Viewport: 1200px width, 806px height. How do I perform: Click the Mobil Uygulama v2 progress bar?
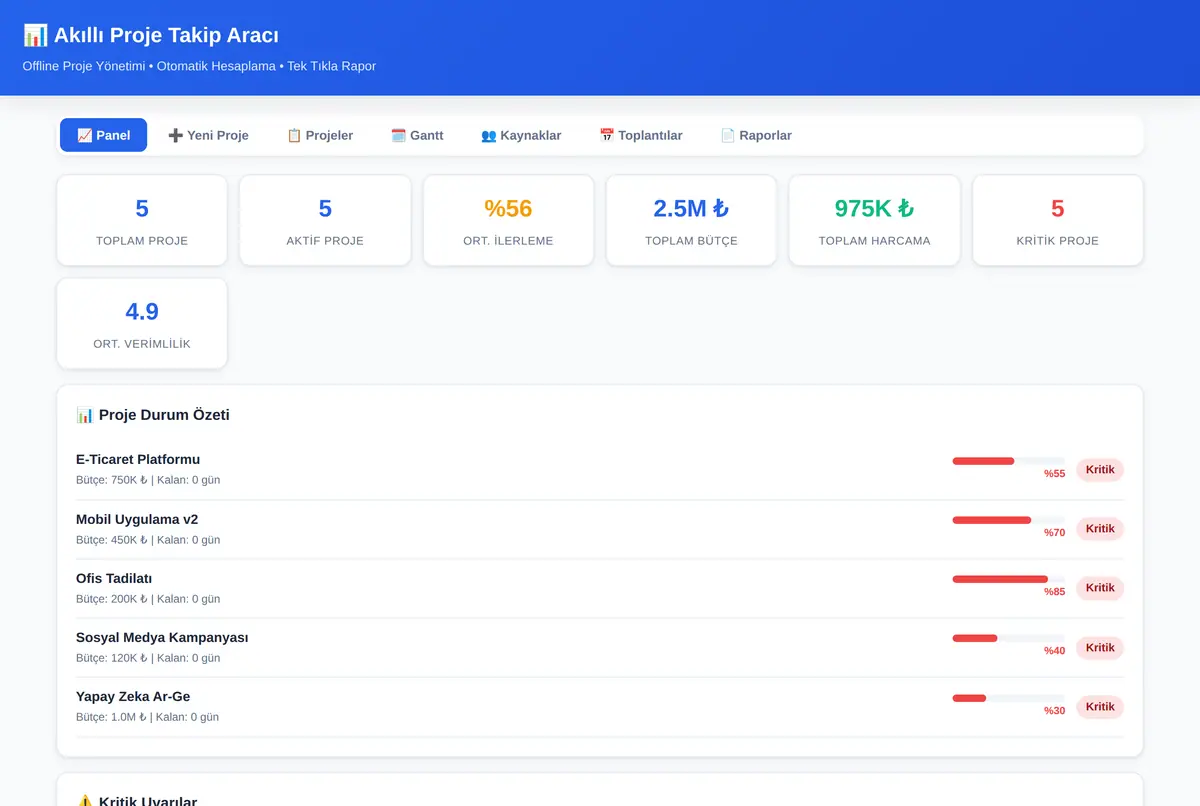tap(1008, 520)
